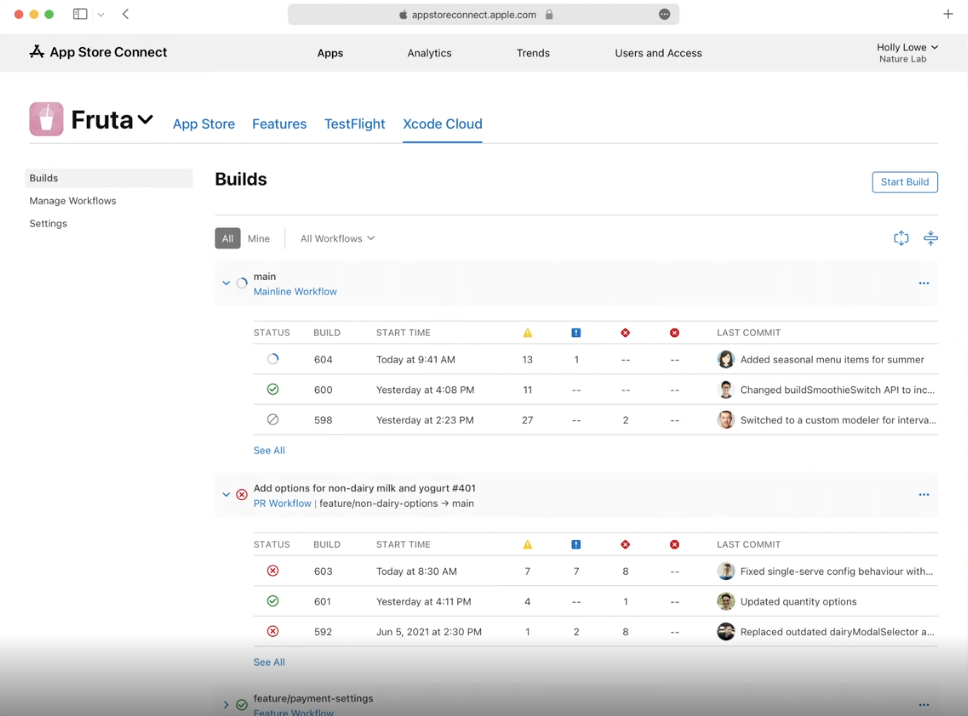
Task: Click author avatar for build 600 commit
Action: coord(725,389)
